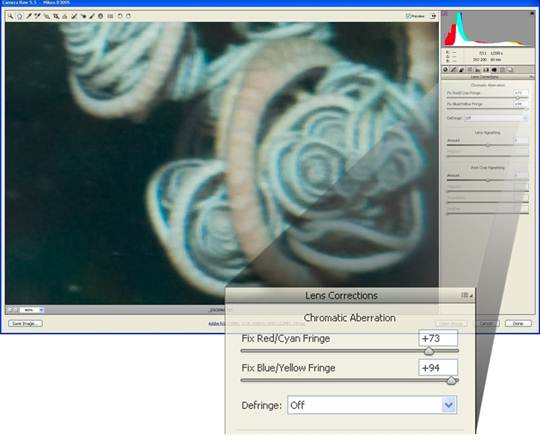Toggle full screen mode icon

(x=433, y=16)
